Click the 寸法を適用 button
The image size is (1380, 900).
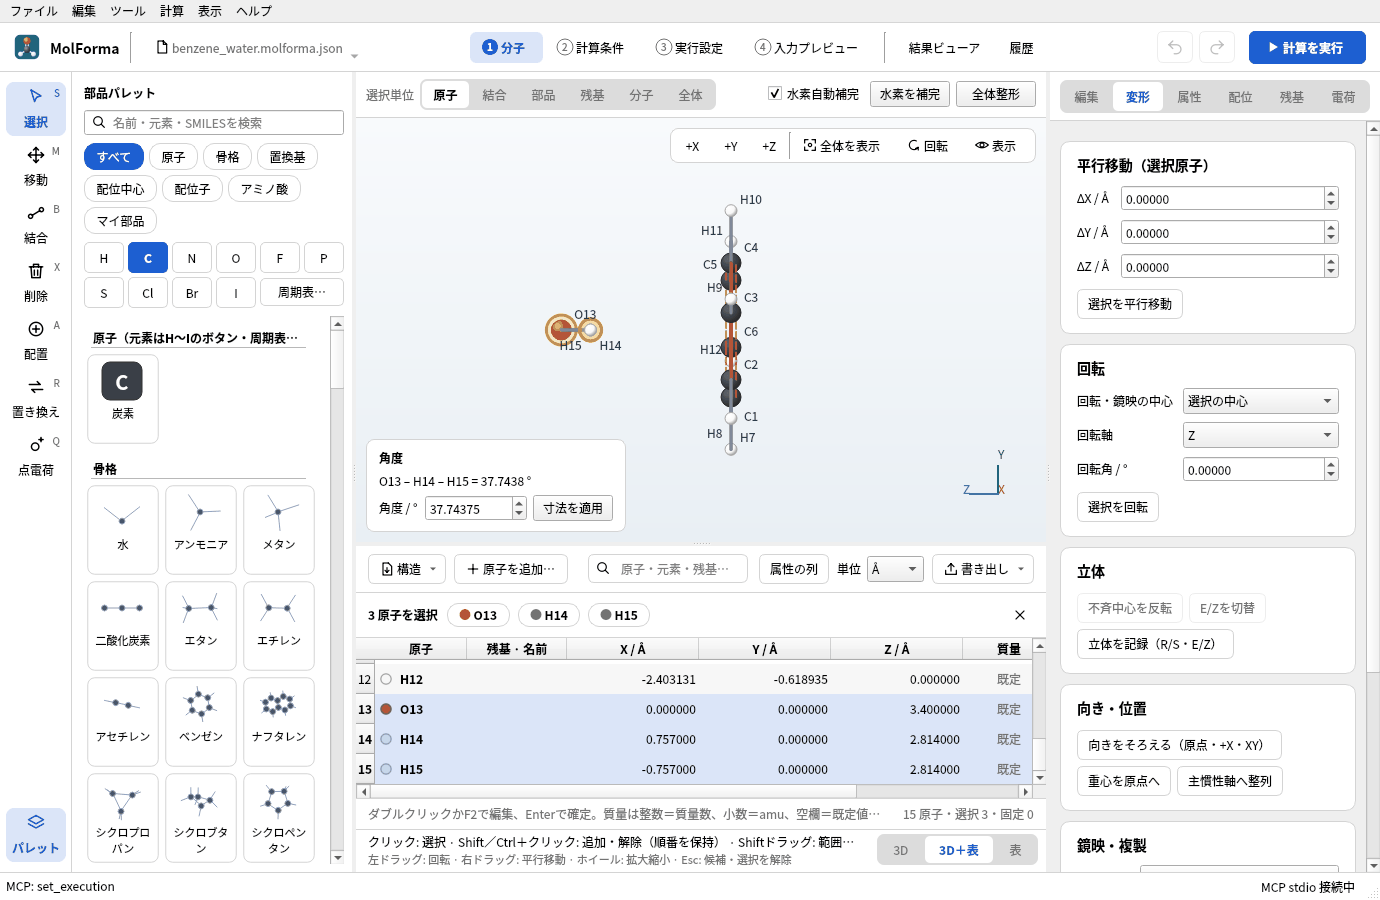573,508
